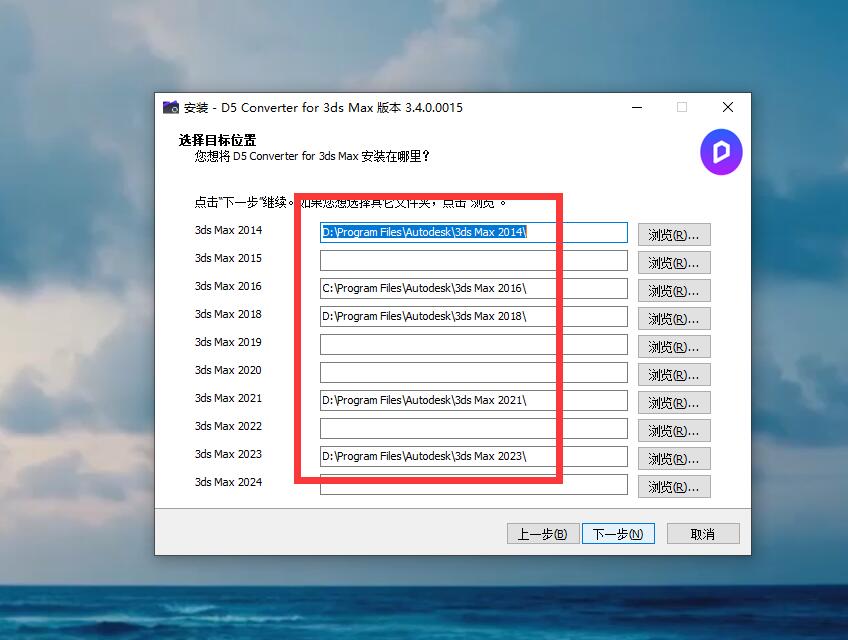Click the "您想将 D5 Converter for 3ds Max 安装在哪里?" text
Image resolution: width=848 pixels, height=640 pixels.
pos(313,156)
